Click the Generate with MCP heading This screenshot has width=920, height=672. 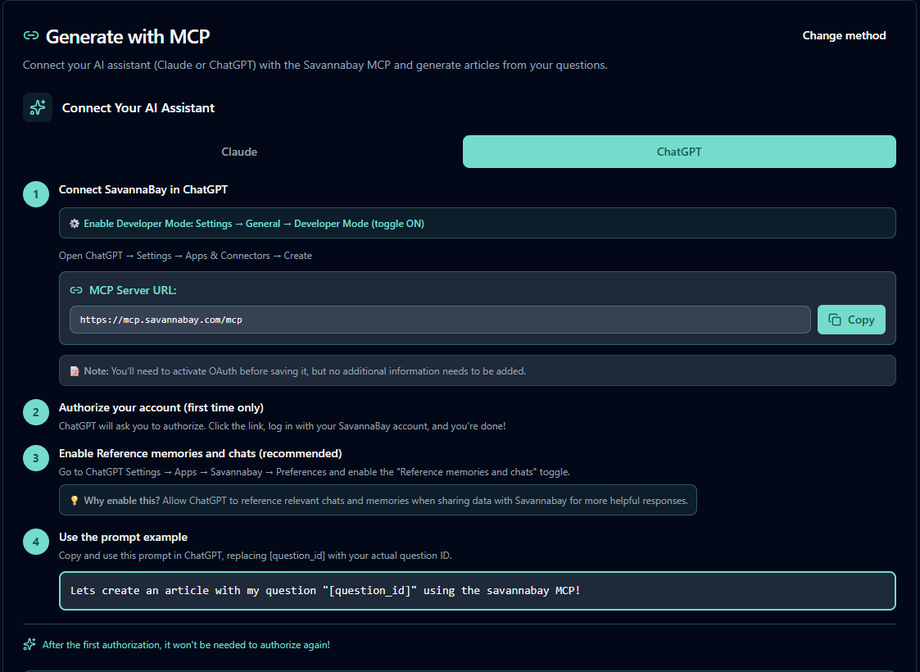128,36
